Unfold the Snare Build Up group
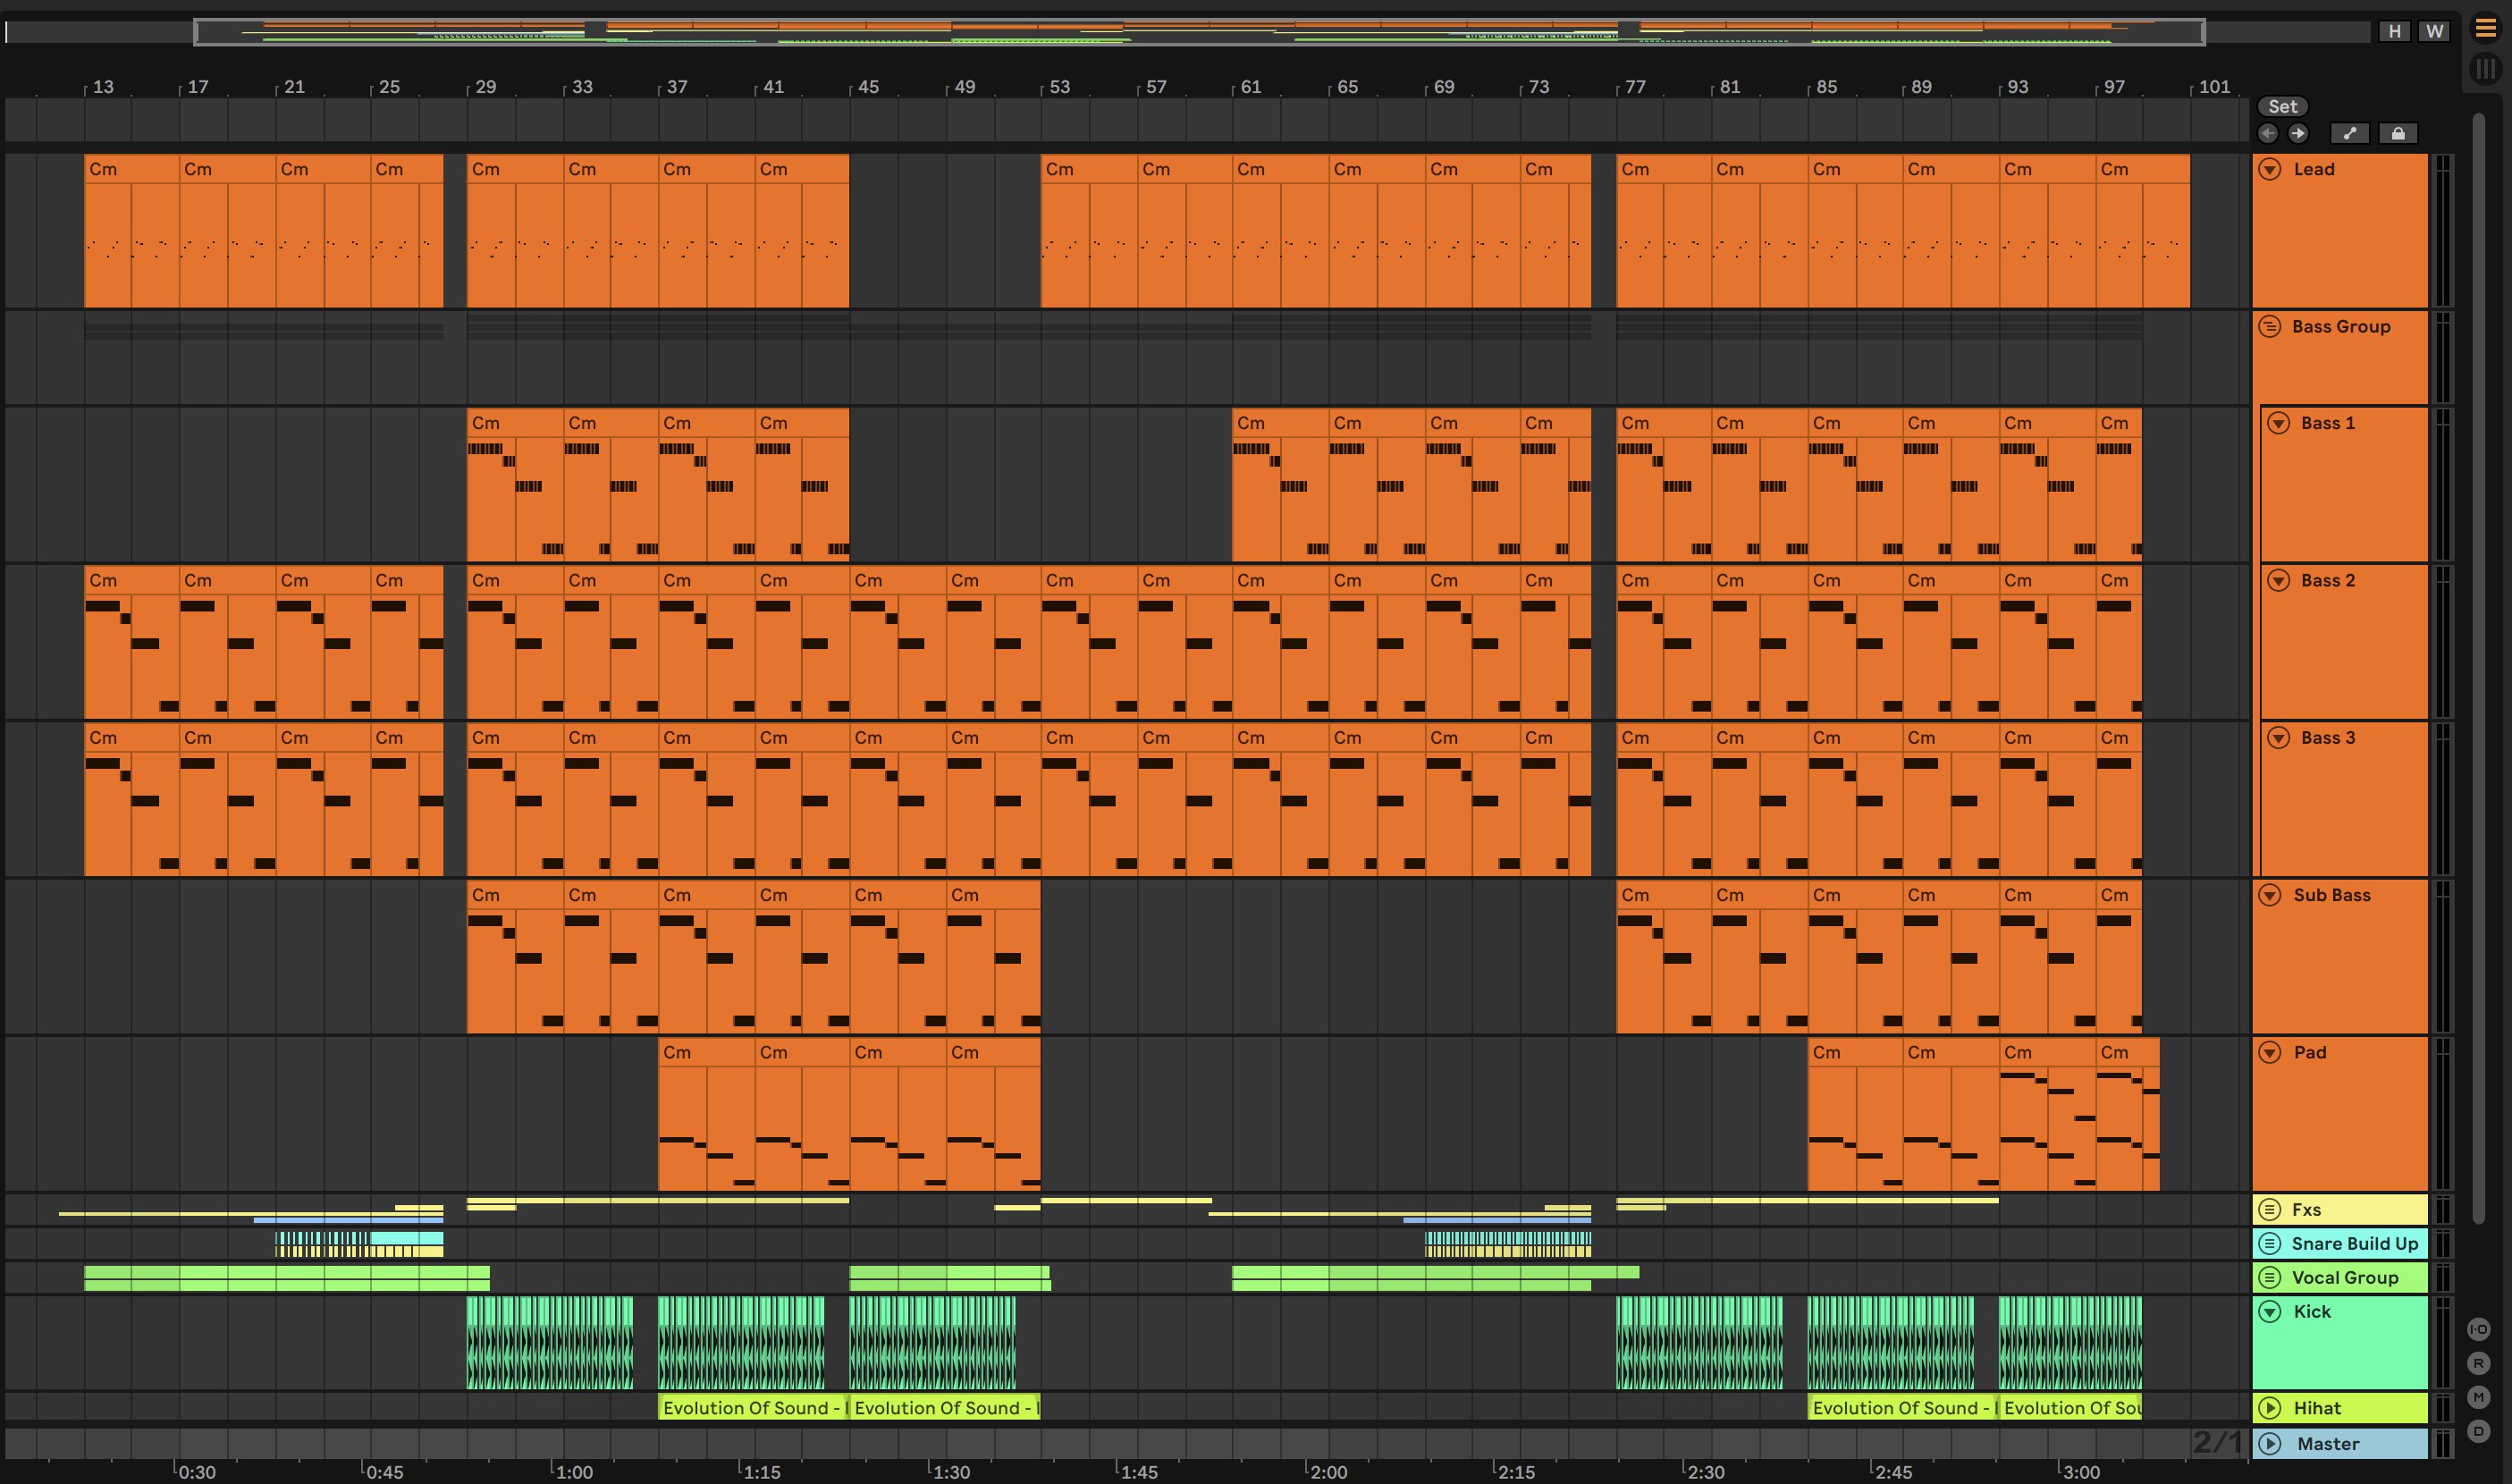Viewport: 2512px width, 1484px height. coord(2270,1243)
